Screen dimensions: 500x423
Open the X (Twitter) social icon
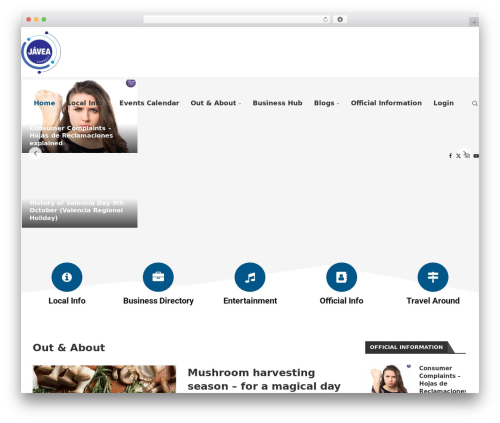[x=458, y=156]
